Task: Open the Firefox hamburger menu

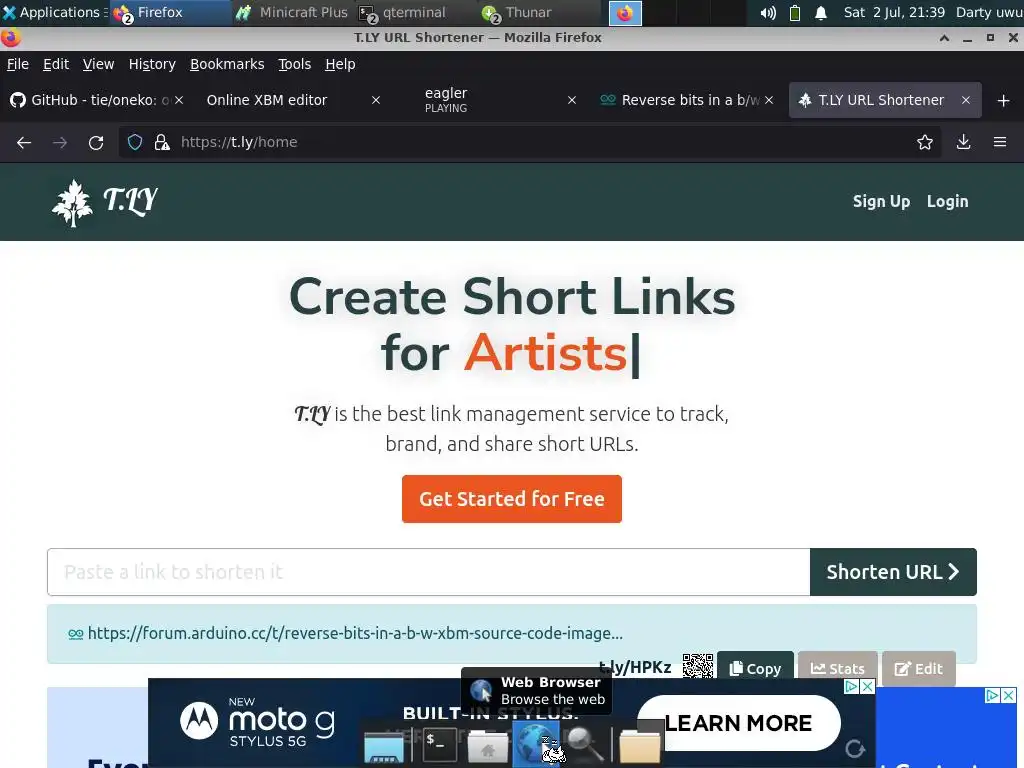Action: point(999,142)
